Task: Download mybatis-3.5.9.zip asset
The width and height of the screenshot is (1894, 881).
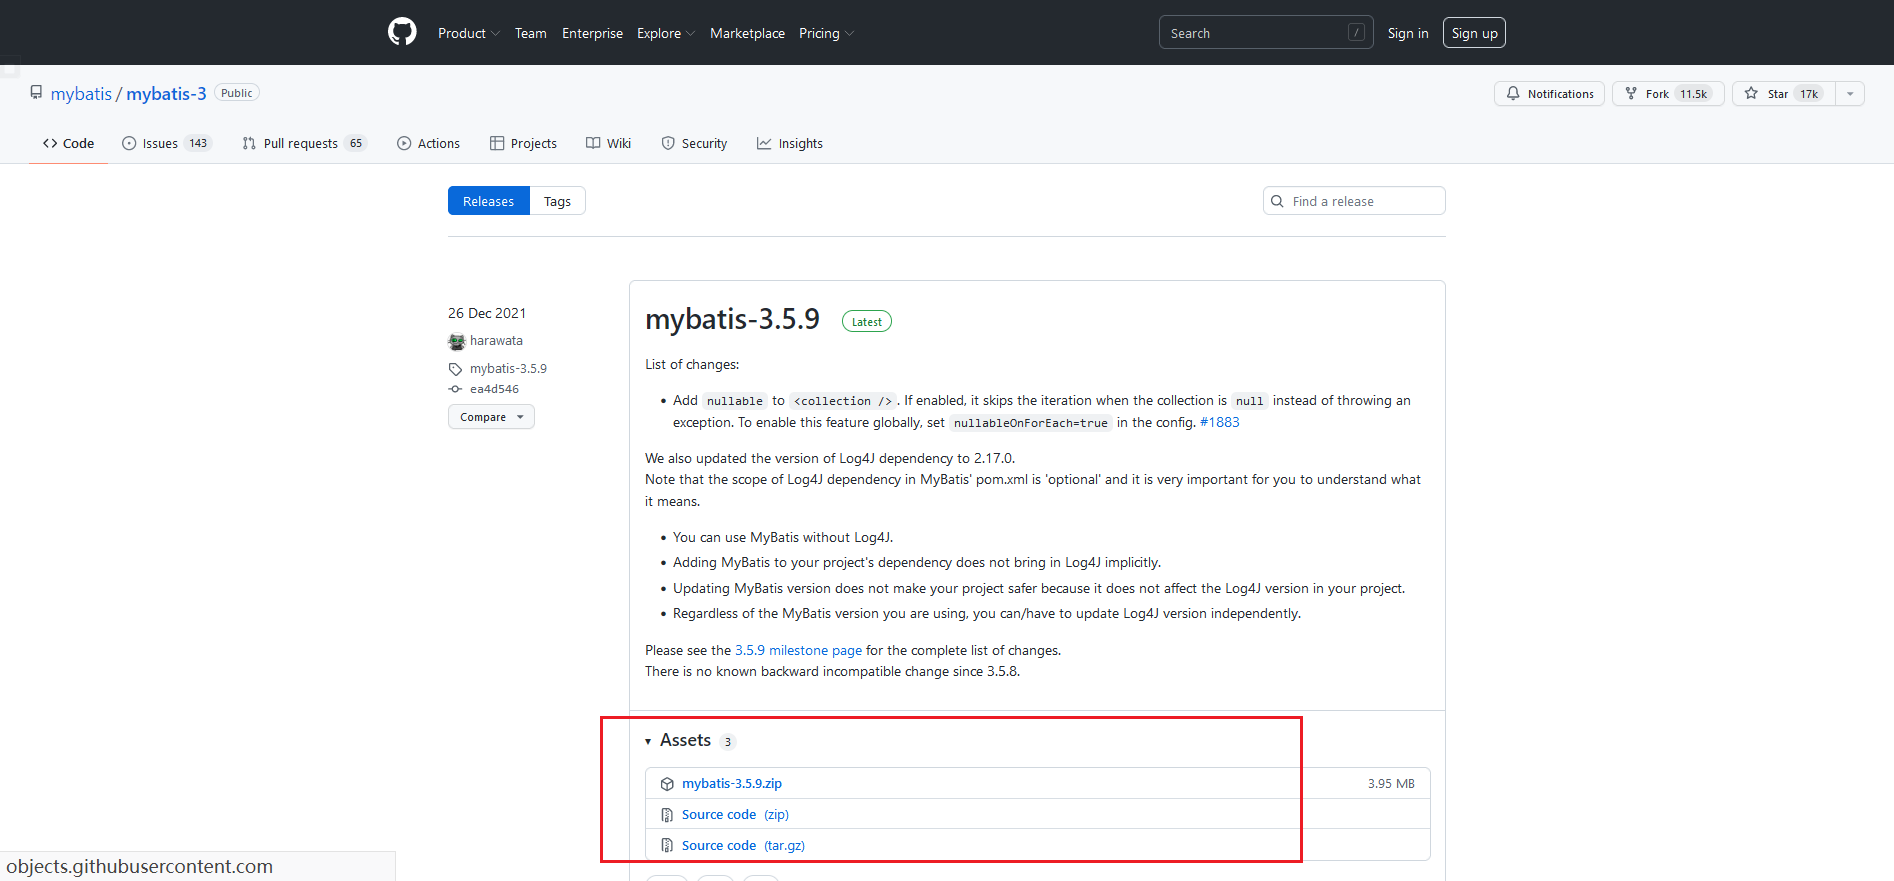Action: [732, 783]
